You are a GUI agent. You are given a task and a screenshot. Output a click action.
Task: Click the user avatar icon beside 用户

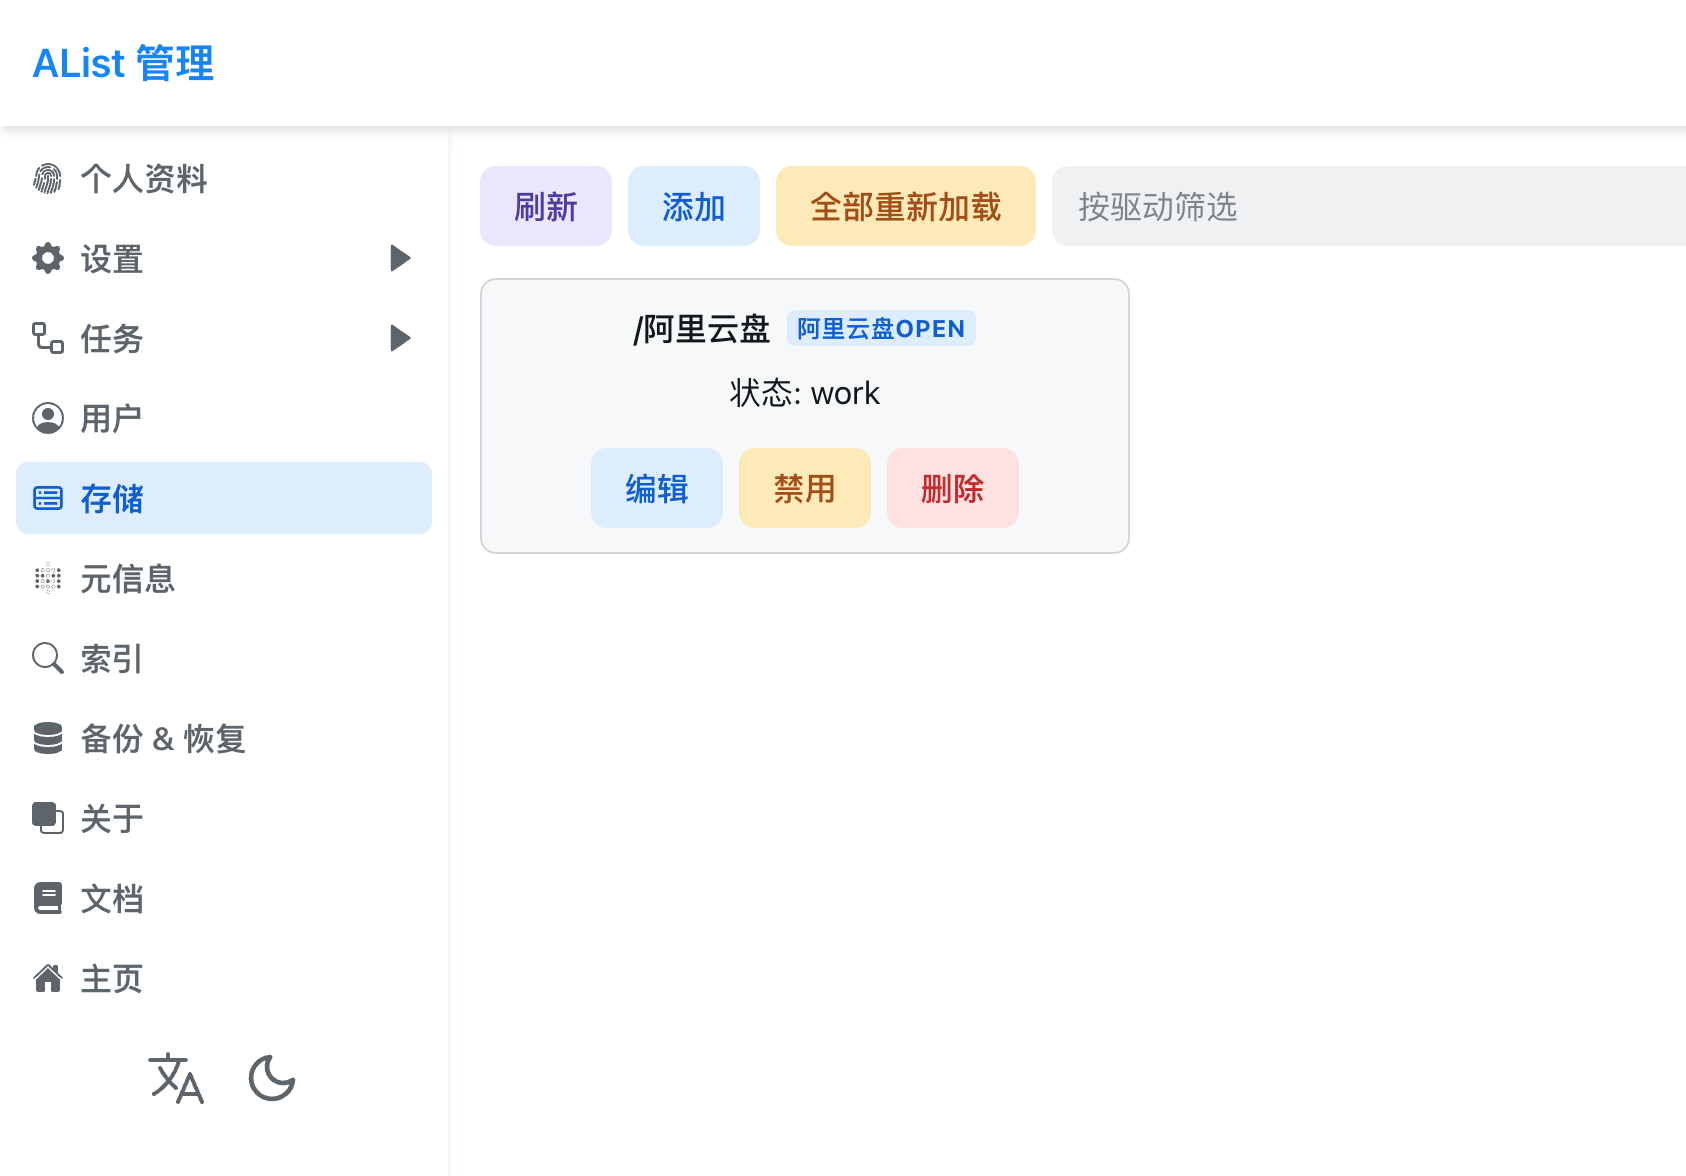pos(48,418)
